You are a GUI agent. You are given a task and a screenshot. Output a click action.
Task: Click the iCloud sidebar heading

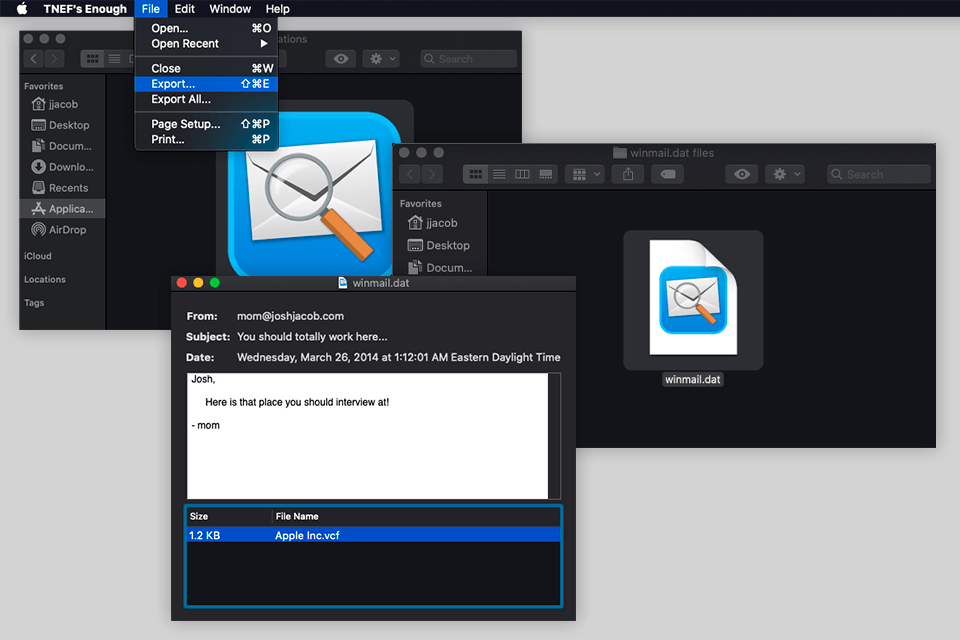click(x=38, y=256)
